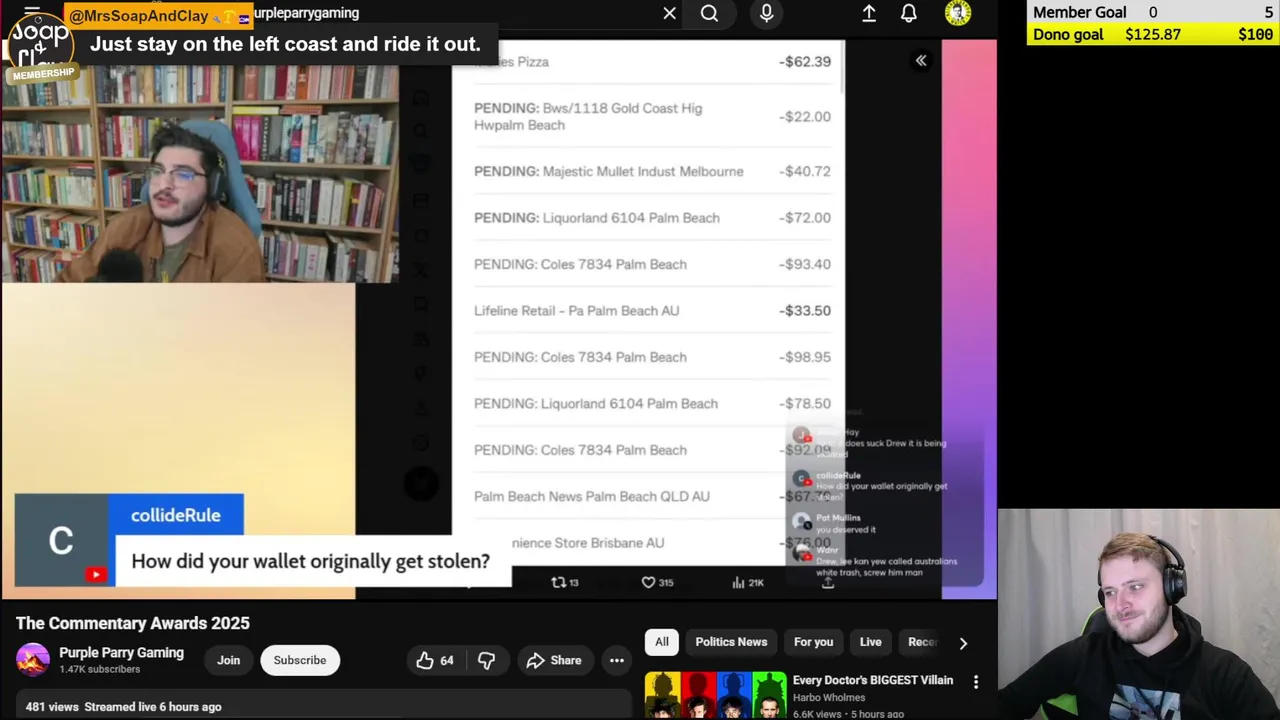Like the video with the thumbs-up 64 button
This screenshot has height=720, width=1280.
point(434,660)
